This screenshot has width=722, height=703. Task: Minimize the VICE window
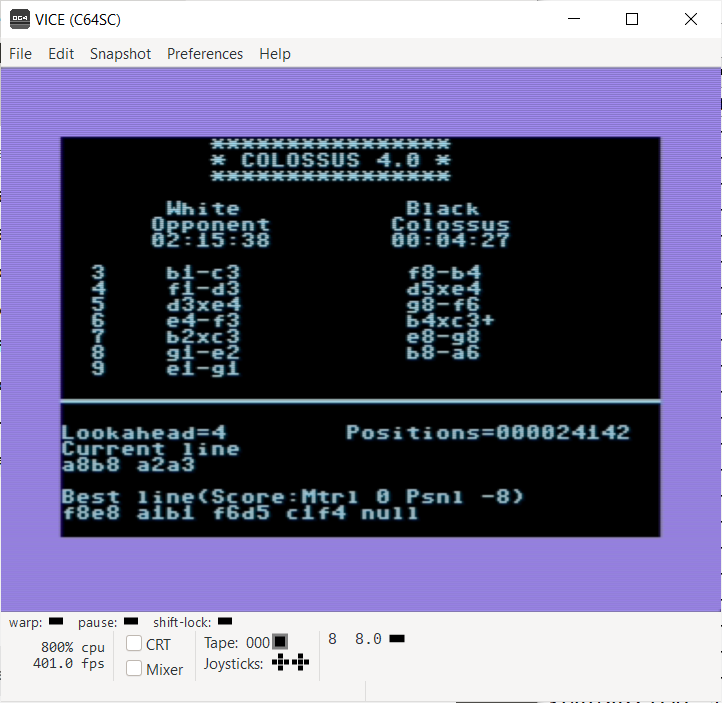(x=574, y=19)
